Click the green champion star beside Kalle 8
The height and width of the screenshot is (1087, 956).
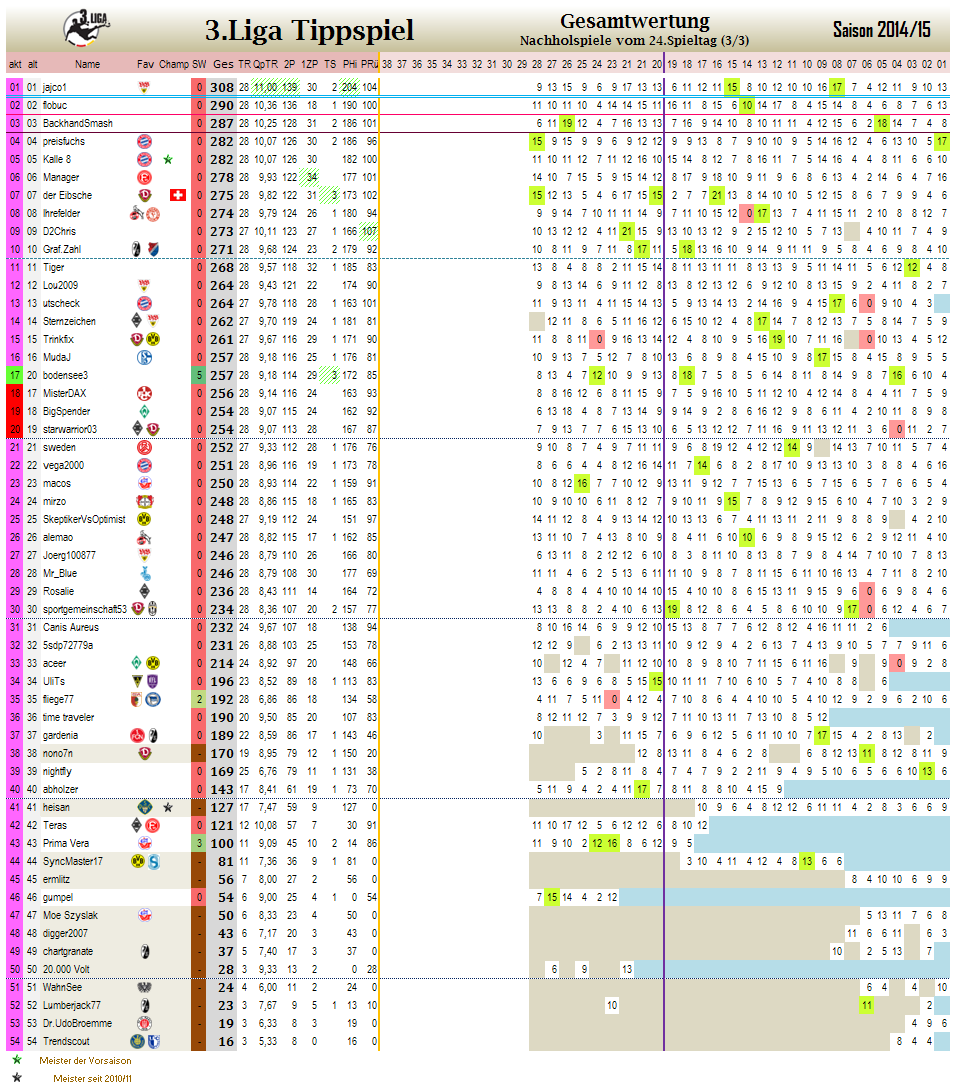[x=168, y=159]
